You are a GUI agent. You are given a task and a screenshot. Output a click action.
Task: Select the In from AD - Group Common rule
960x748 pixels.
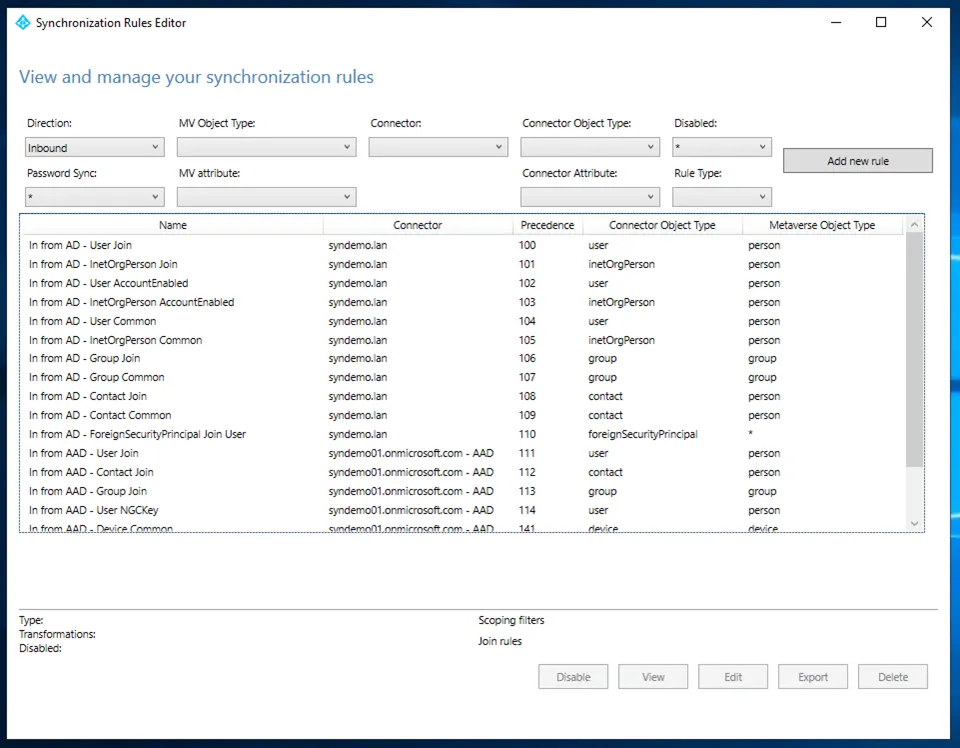pyautogui.click(x=97, y=377)
